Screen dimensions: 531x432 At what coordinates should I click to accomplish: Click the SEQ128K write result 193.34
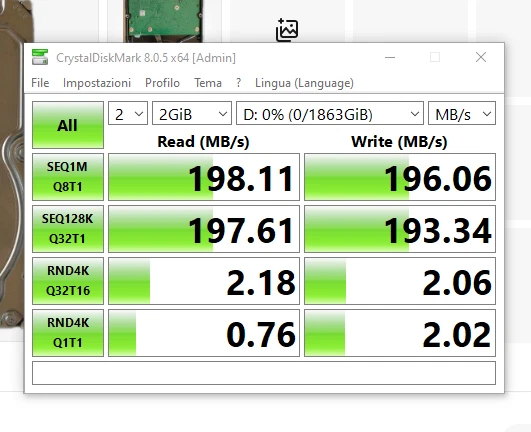click(x=400, y=229)
